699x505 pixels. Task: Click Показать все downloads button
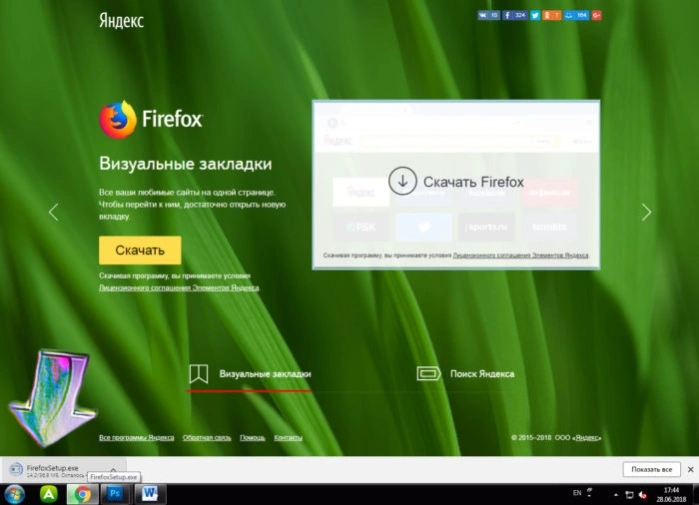click(x=651, y=469)
